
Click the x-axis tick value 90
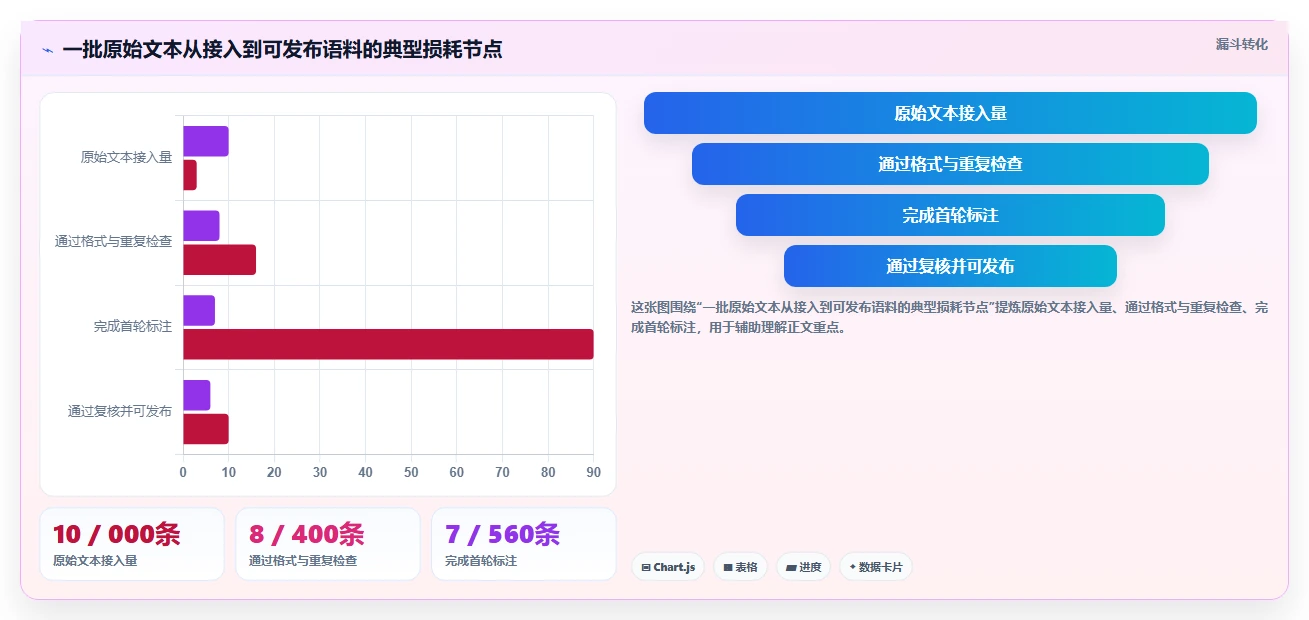point(594,472)
